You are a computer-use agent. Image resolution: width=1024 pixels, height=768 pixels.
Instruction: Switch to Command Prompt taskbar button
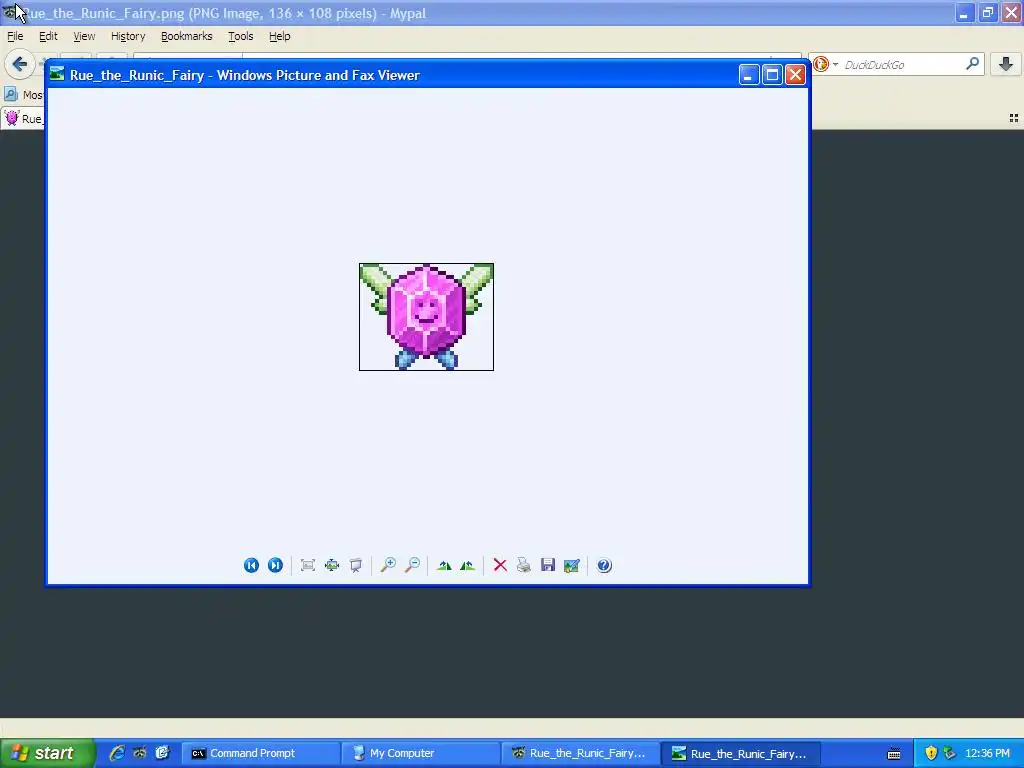point(261,753)
